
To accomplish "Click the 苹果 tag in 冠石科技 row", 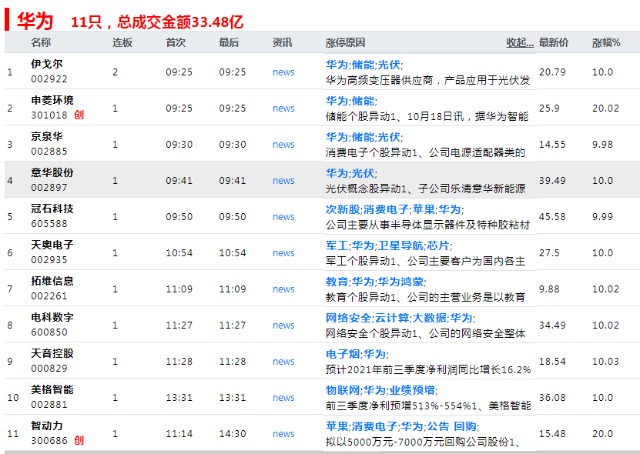I will point(424,209).
